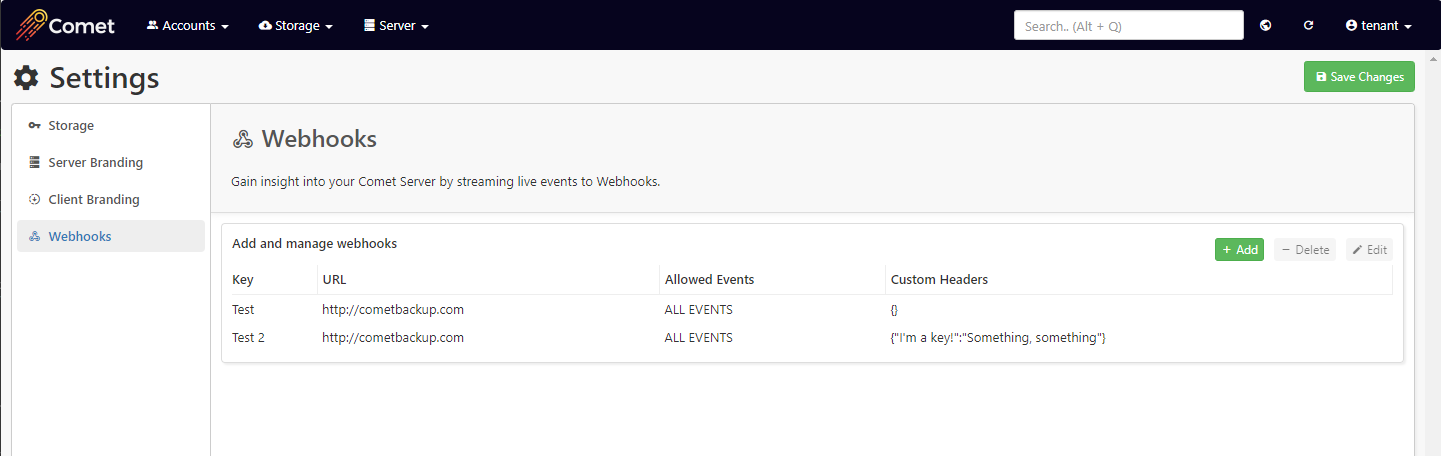Click the key icon beside Storage
Image resolution: width=1441 pixels, height=456 pixels.
pyautogui.click(x=34, y=126)
